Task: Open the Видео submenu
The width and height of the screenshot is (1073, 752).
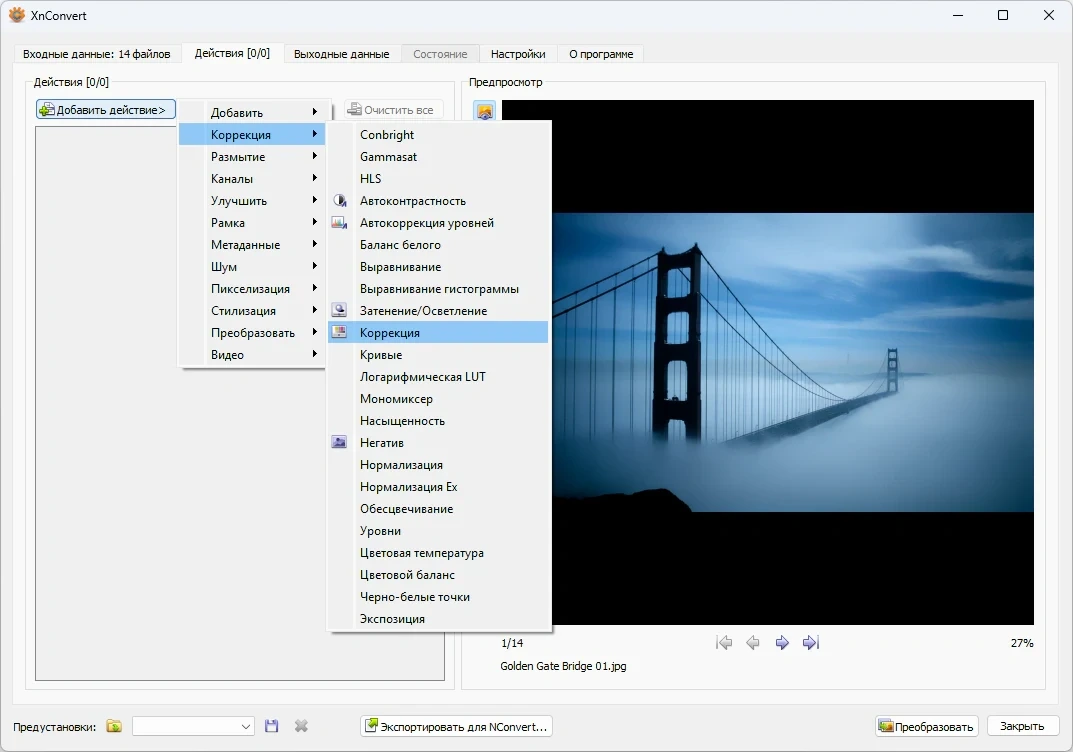Action: [x=252, y=354]
